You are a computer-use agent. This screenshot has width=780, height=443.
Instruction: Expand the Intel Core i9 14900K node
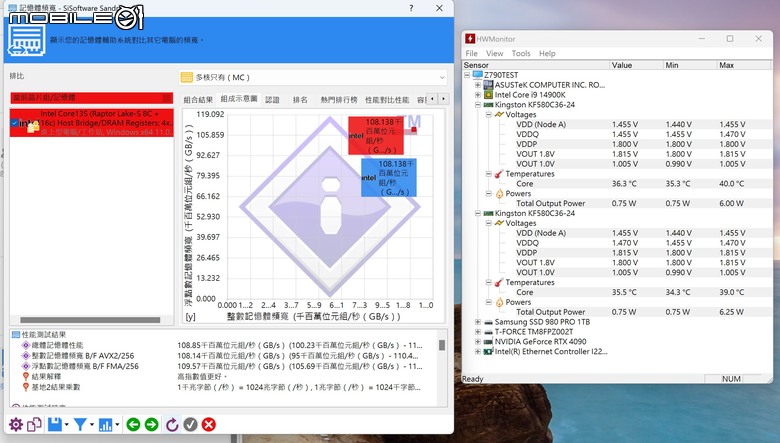pyautogui.click(x=478, y=95)
